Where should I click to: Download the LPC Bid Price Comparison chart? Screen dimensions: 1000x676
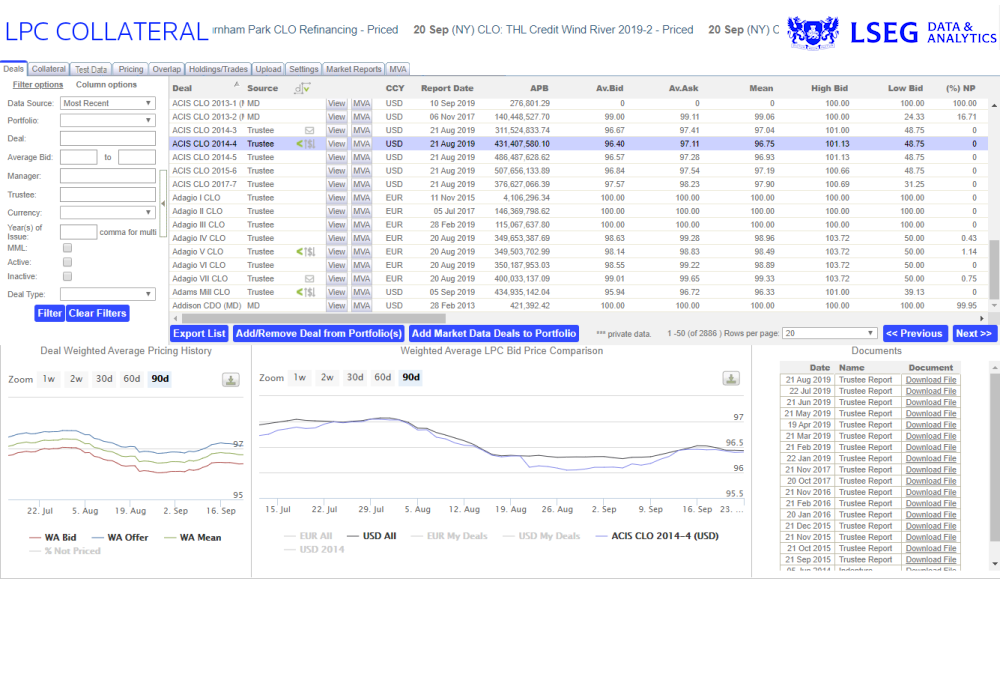tap(731, 378)
